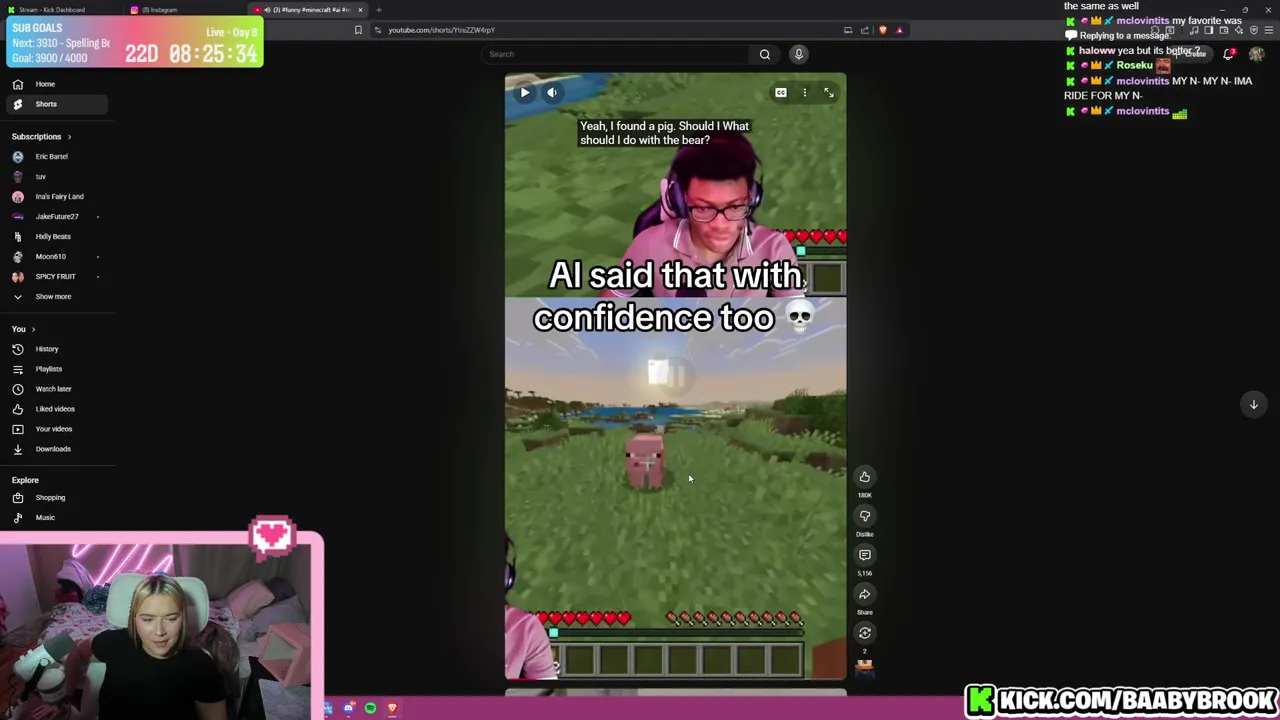Viewport: 1280px width, 720px height.
Task: Open Your videos
Action: [57, 429]
